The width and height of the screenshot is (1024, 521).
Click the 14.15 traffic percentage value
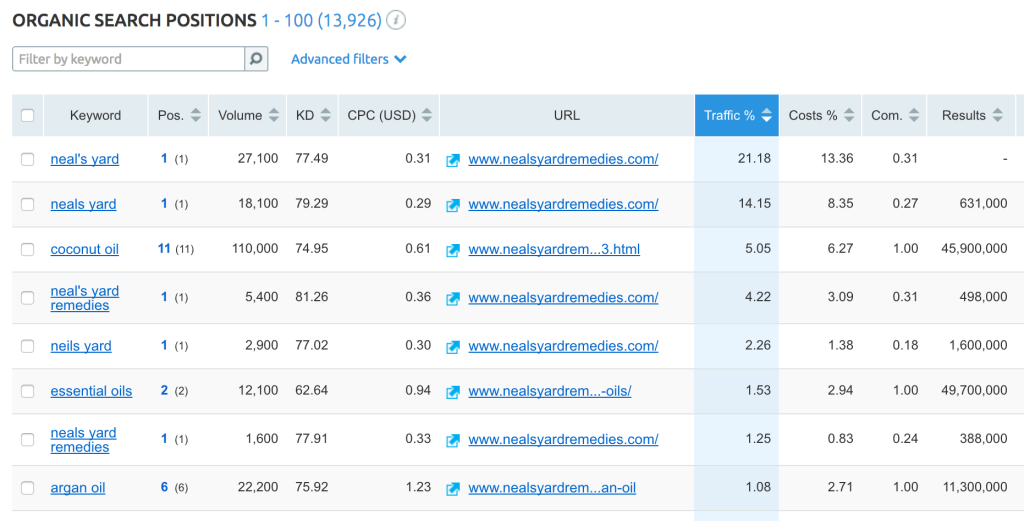click(754, 203)
